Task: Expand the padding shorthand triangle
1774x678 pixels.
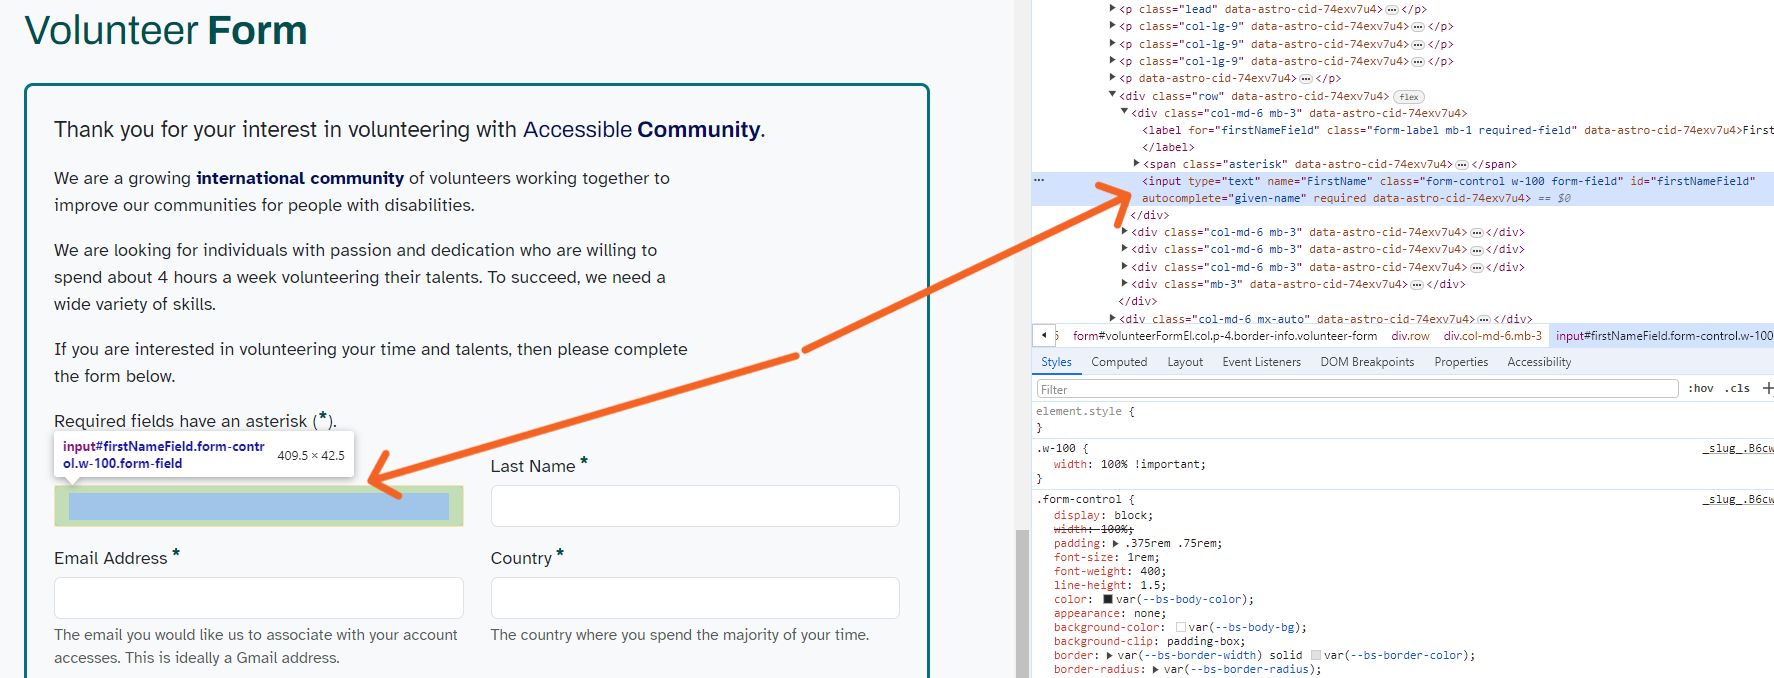Action: click(x=1116, y=543)
